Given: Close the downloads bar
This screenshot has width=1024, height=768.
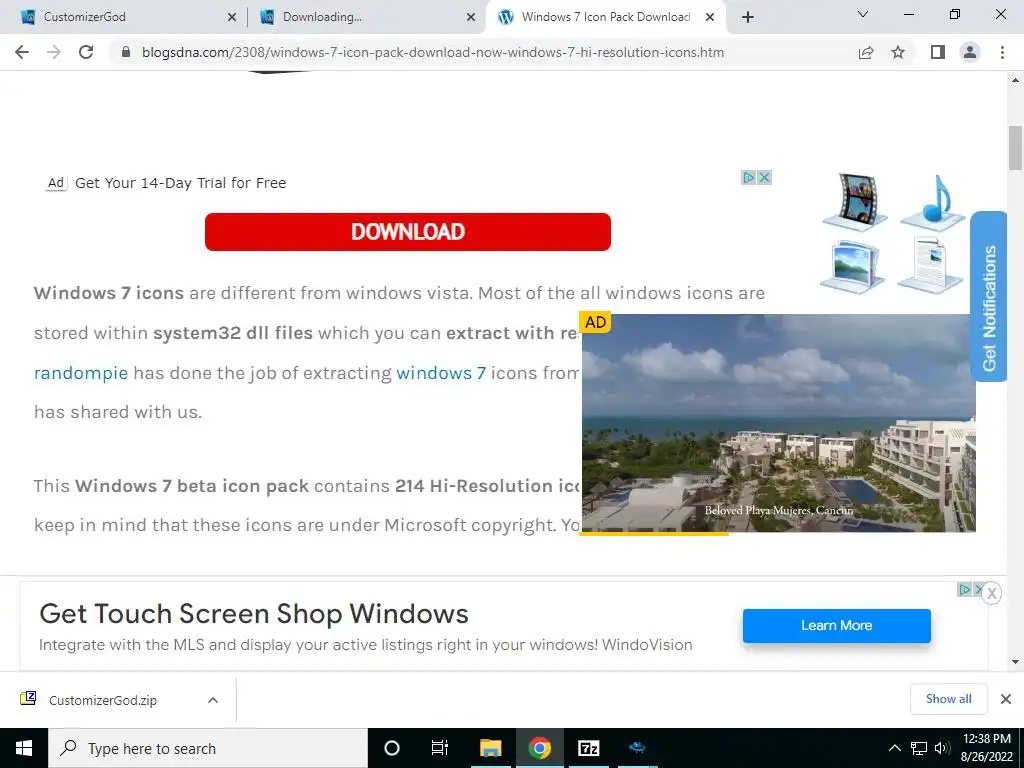Looking at the screenshot, I should tap(1006, 699).
